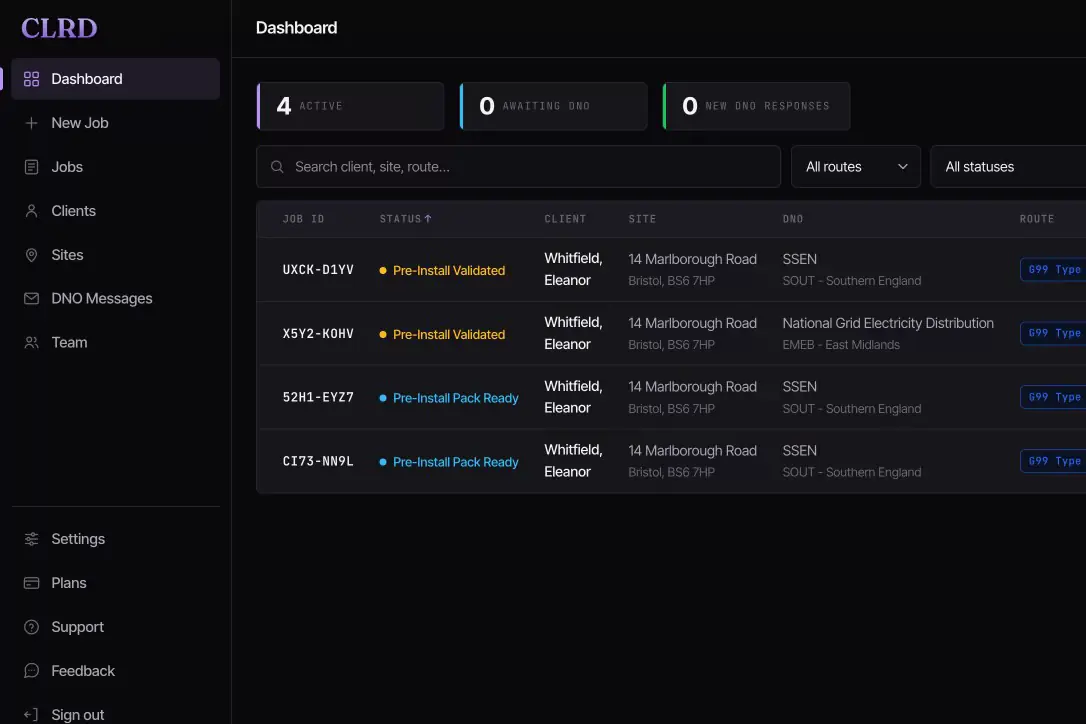1086x724 pixels.
Task: Click Whitfield, Eleanor in 52H1-EYZ7 row
Action: coord(573,397)
